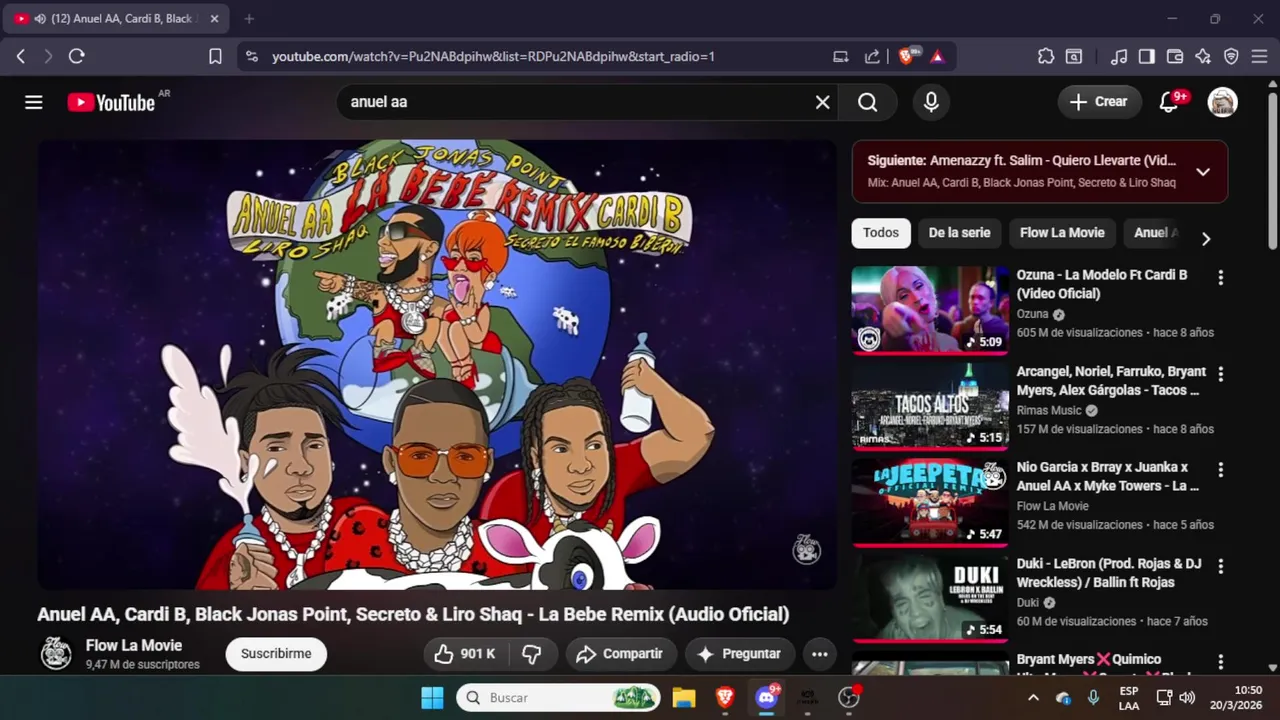Open the Brave VPN shield icon

point(1231,57)
